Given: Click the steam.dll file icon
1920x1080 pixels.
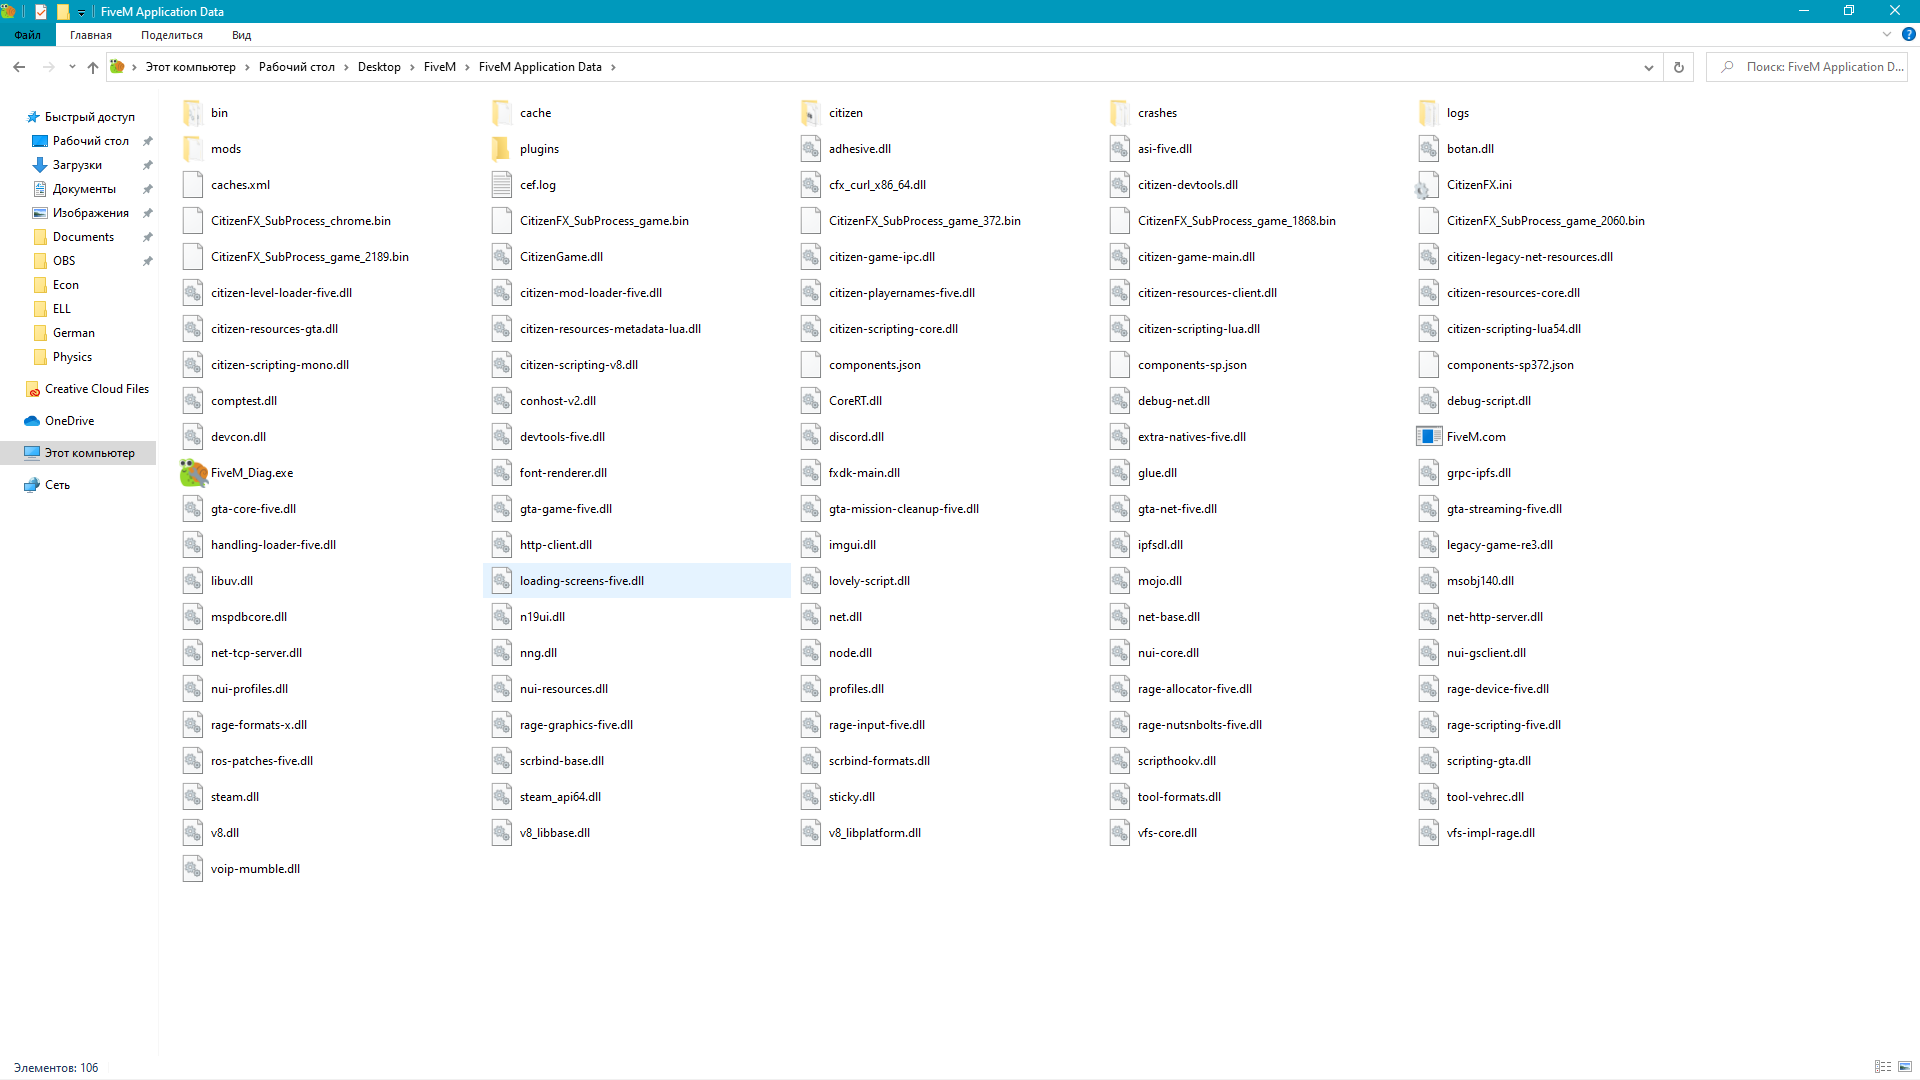Looking at the screenshot, I should coord(193,797).
